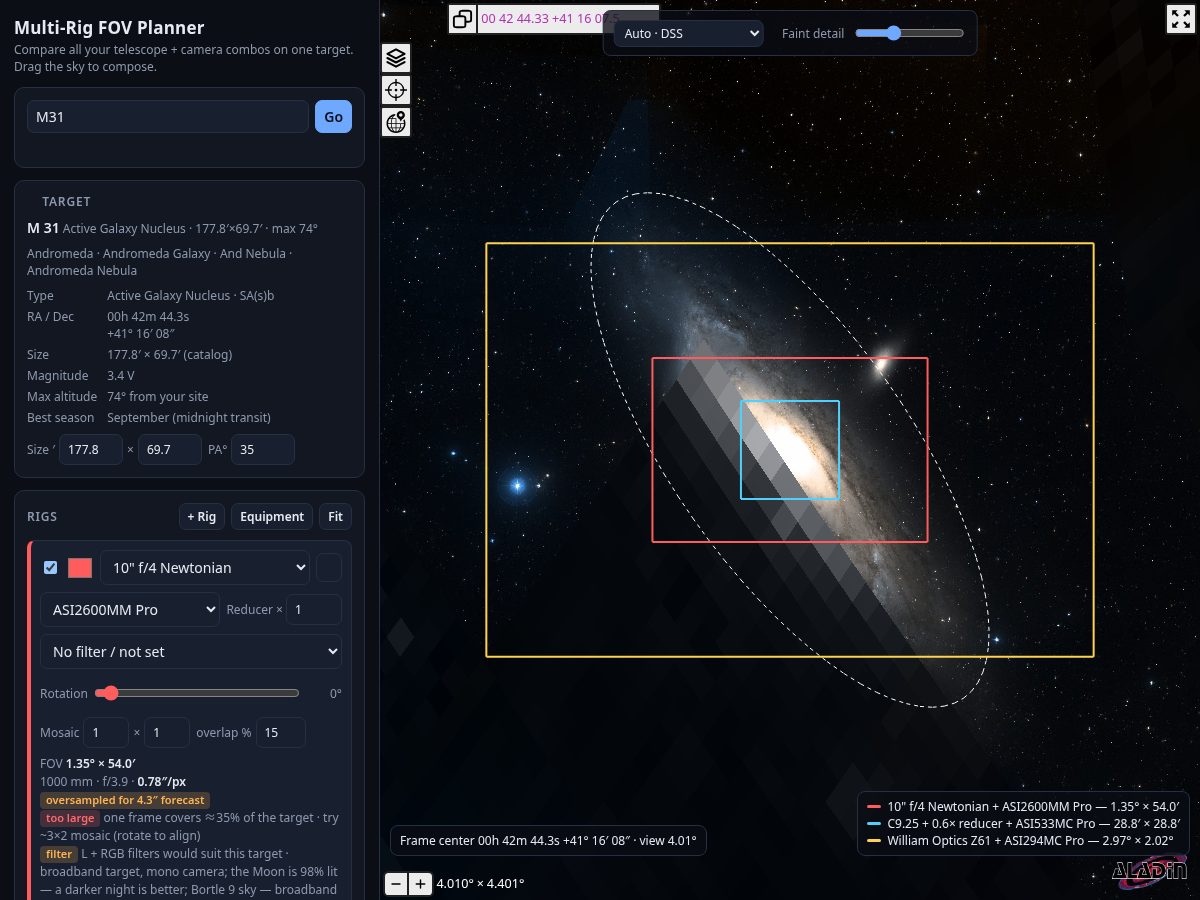The image size is (1200, 900).
Task: Click the first Mosaic count field
Action: coord(105,733)
